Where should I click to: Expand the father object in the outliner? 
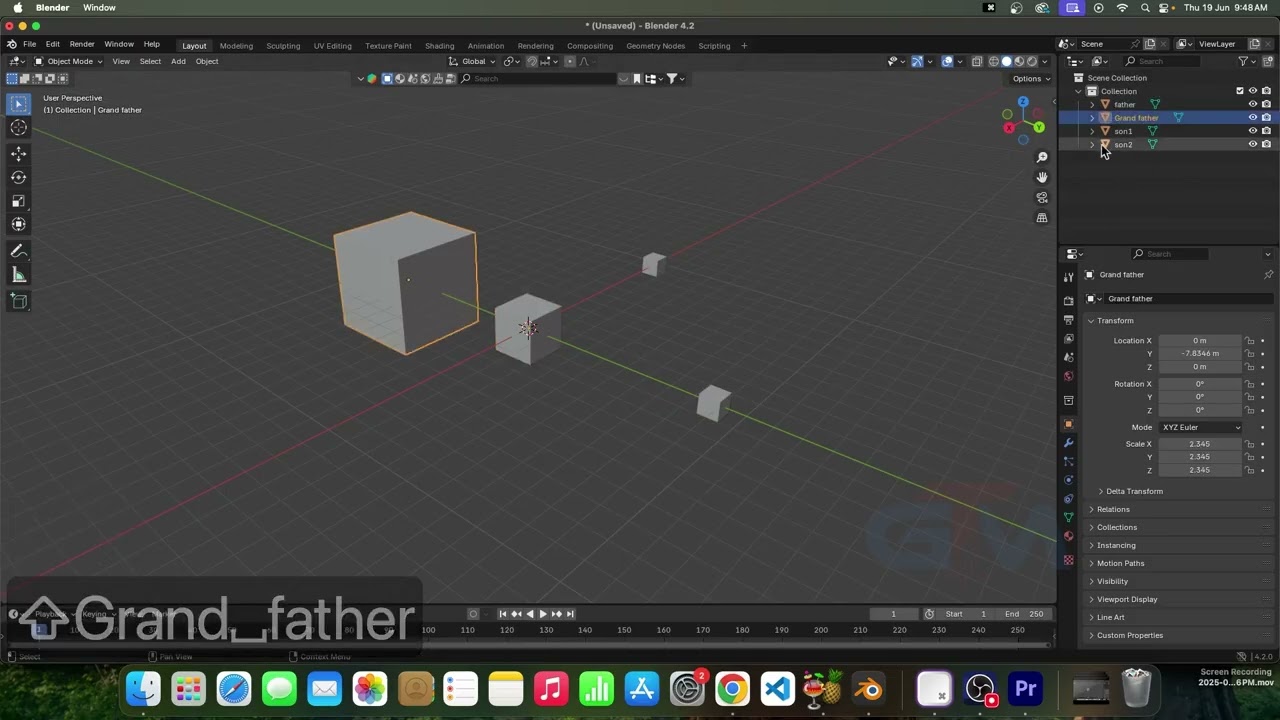[1091, 104]
